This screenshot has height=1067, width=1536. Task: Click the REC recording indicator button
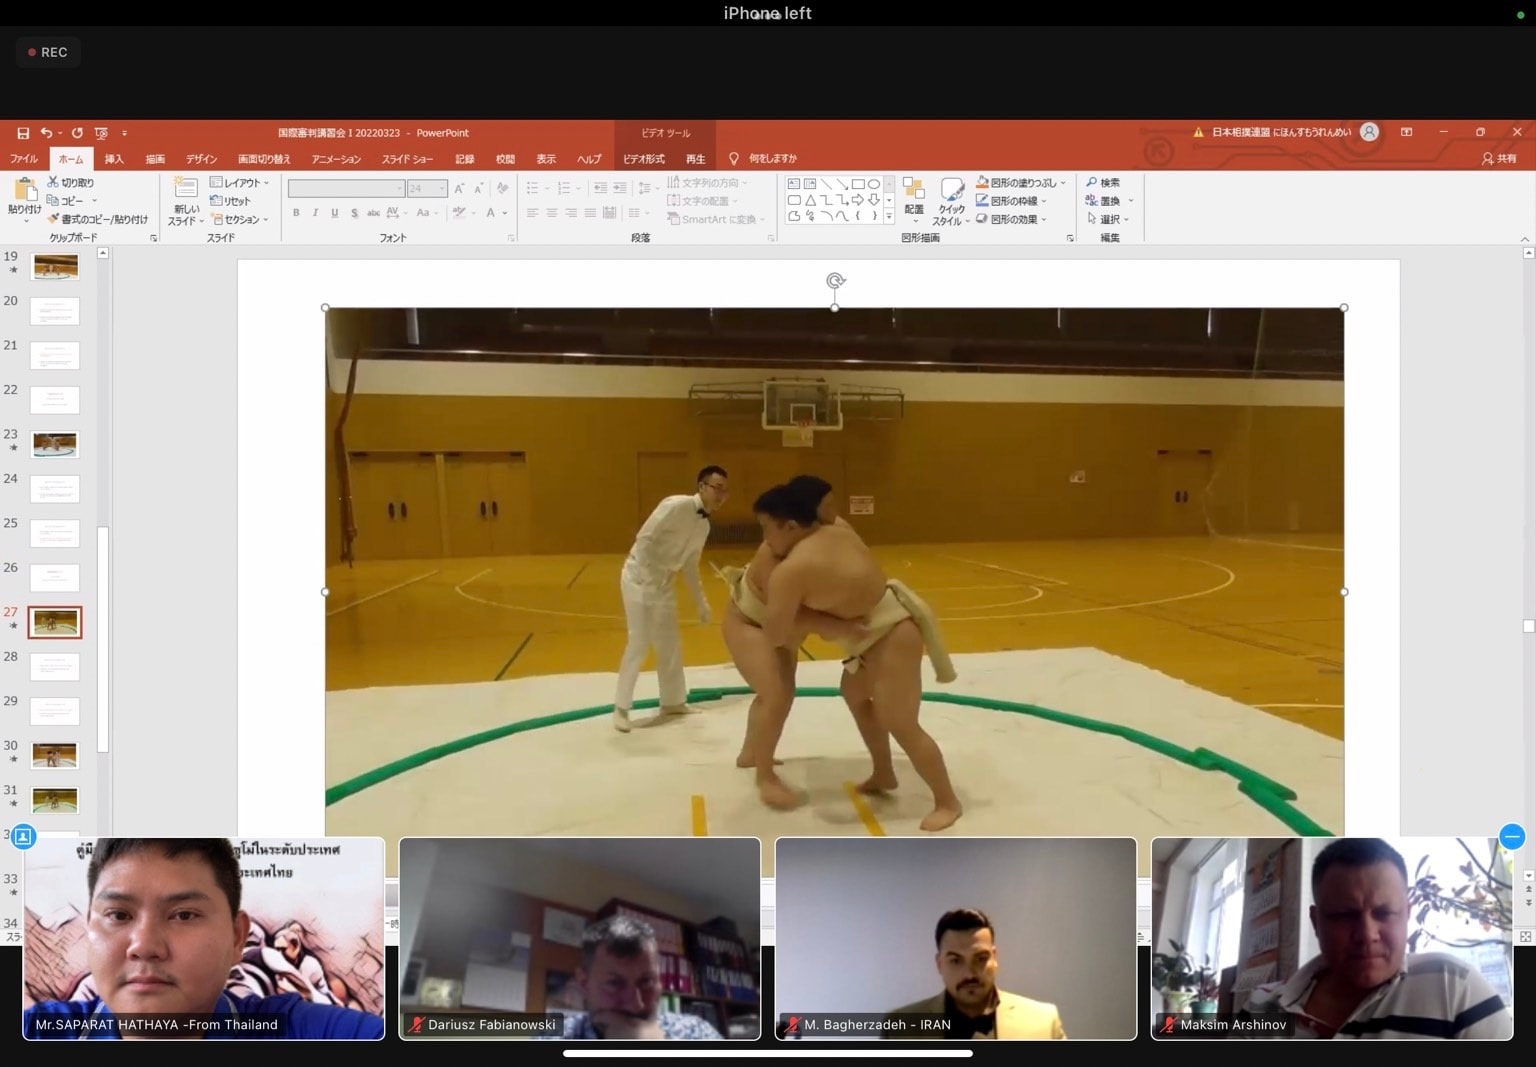tap(48, 52)
